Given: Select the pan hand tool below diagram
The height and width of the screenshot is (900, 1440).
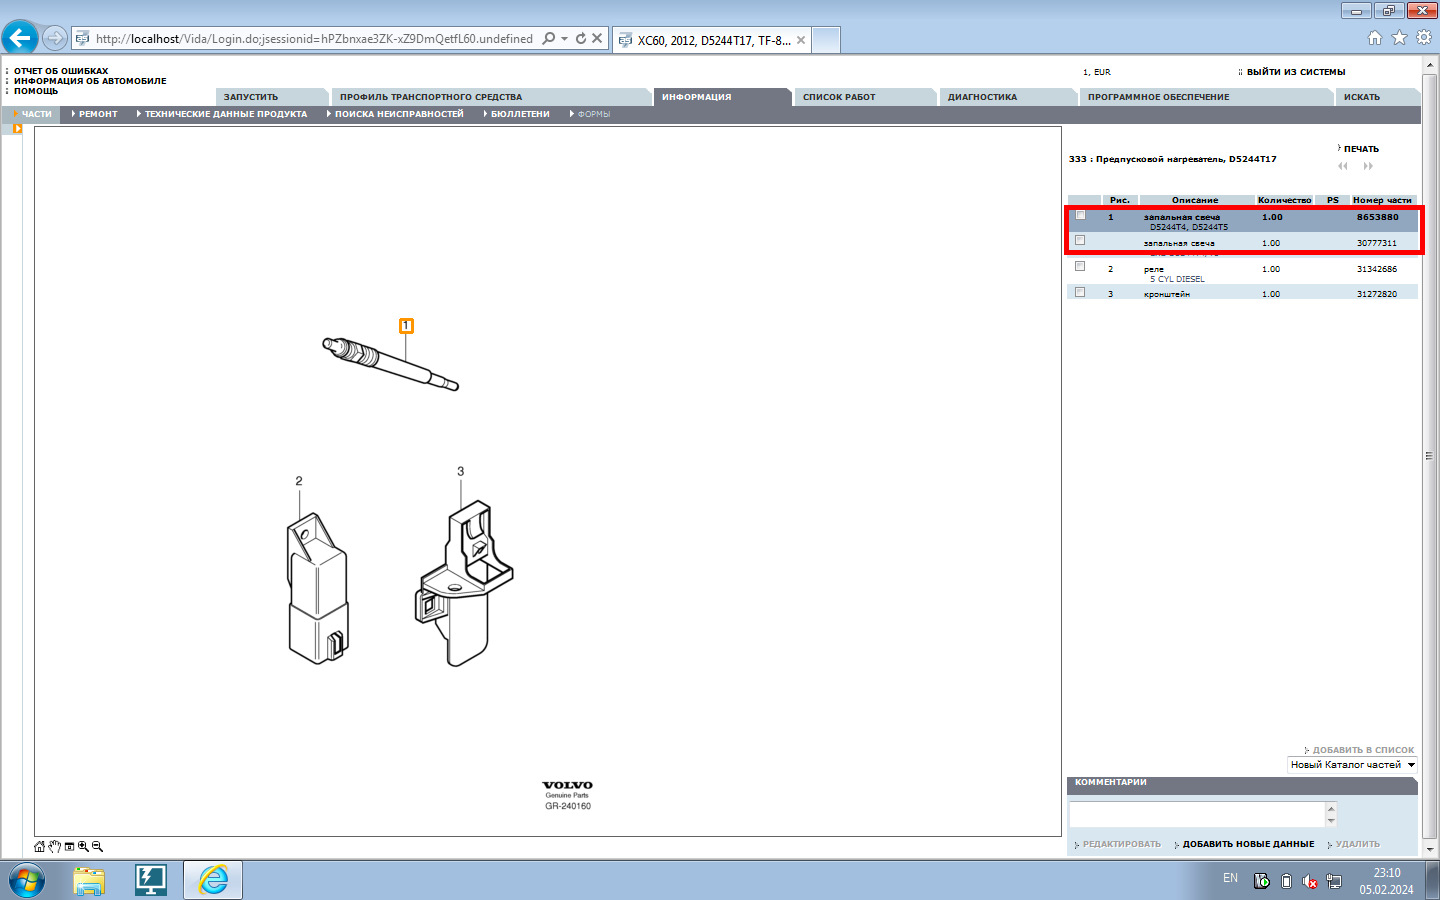Looking at the screenshot, I should 55,846.
